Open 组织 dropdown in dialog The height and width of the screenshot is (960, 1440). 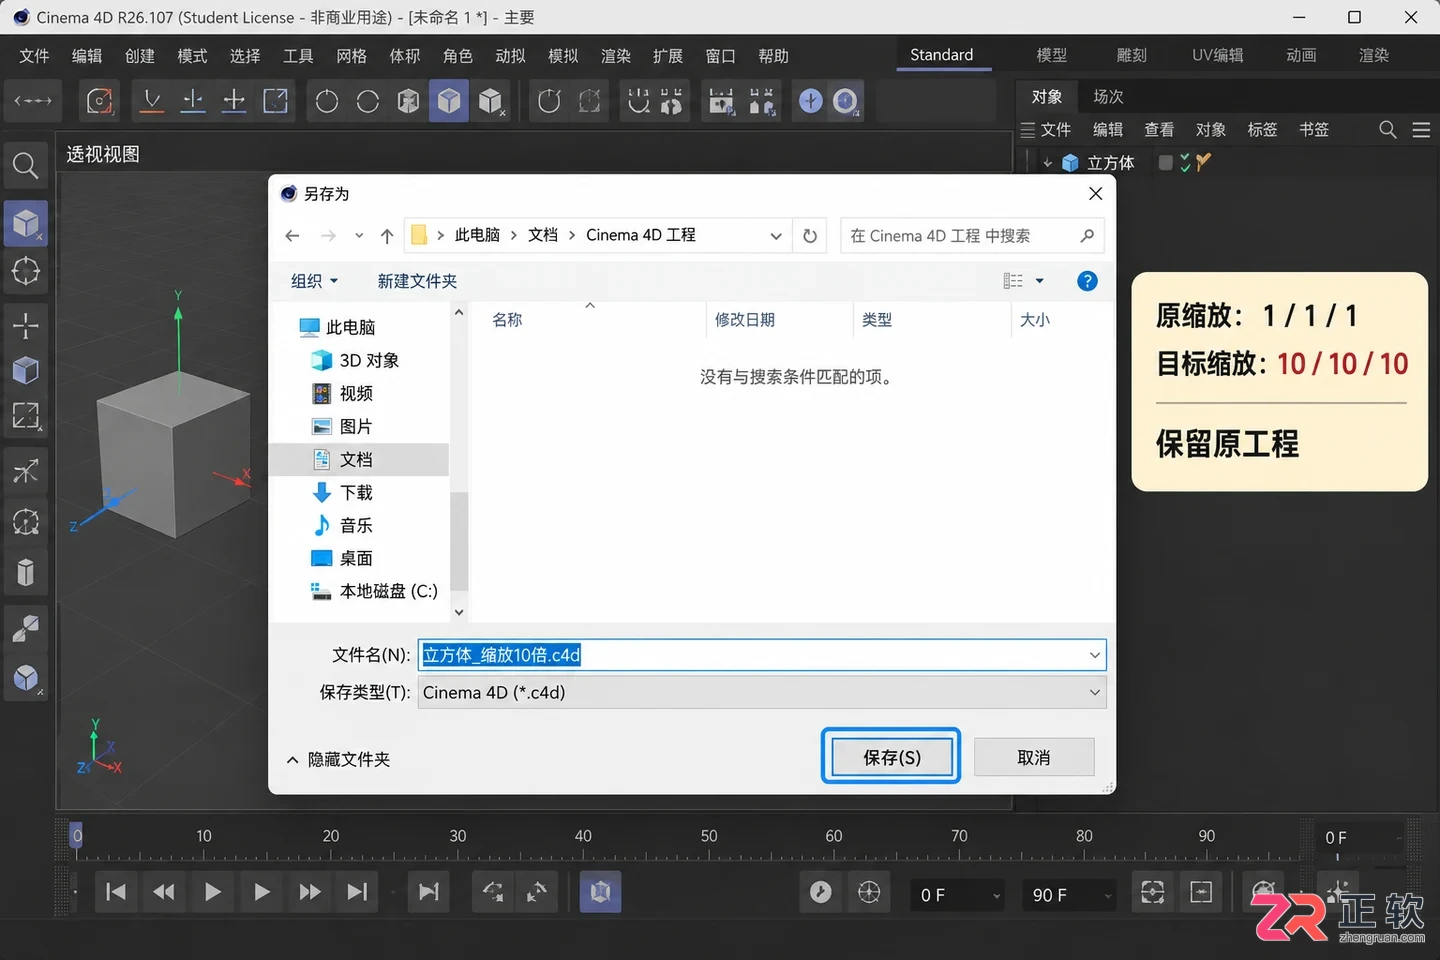[x=314, y=281]
